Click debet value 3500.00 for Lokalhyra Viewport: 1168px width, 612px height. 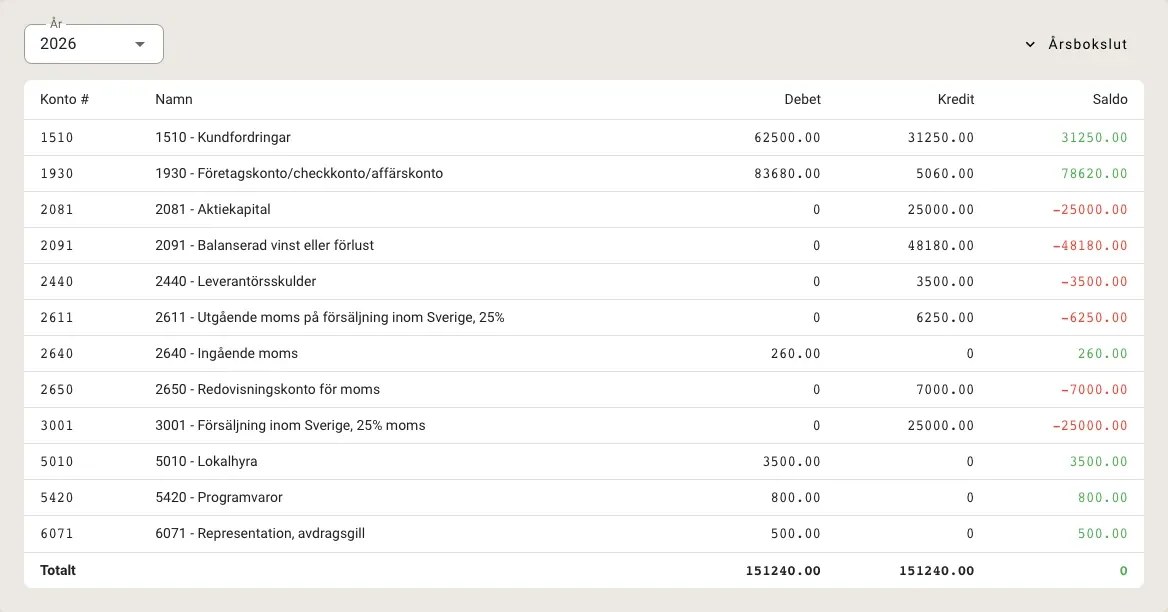pyautogui.click(x=792, y=462)
